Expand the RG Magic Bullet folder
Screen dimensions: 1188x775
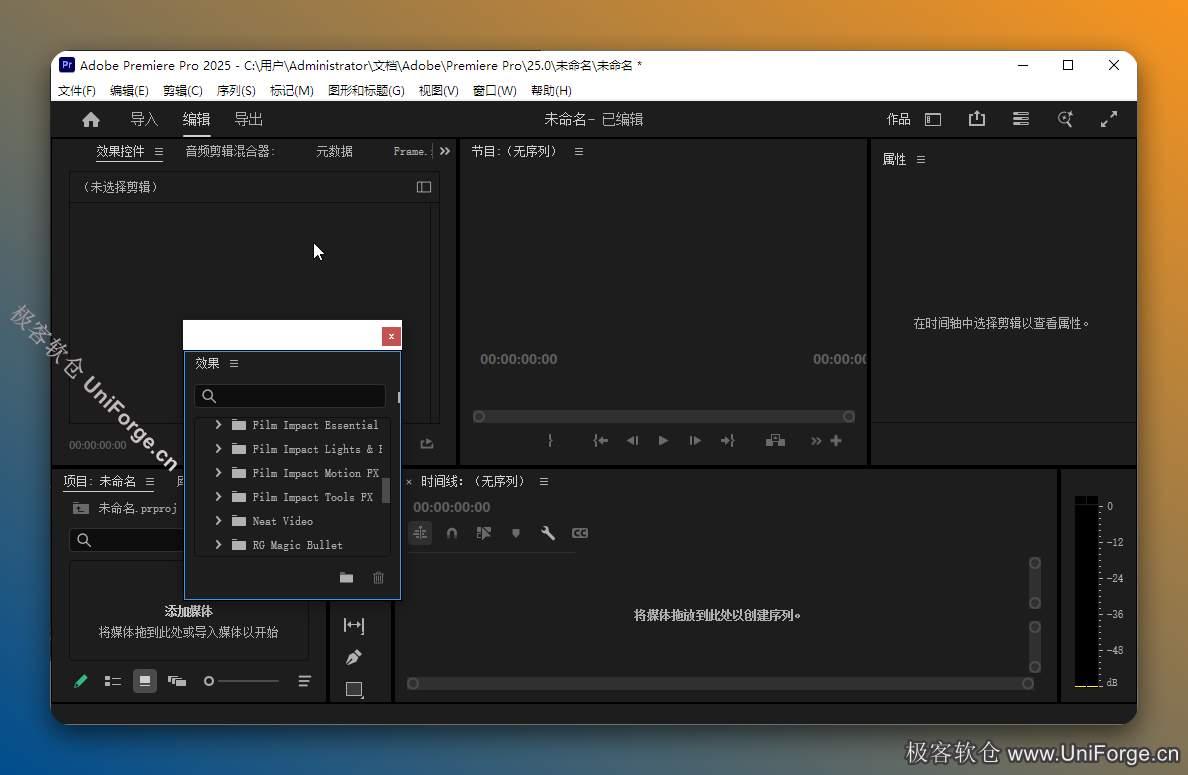[x=218, y=545]
